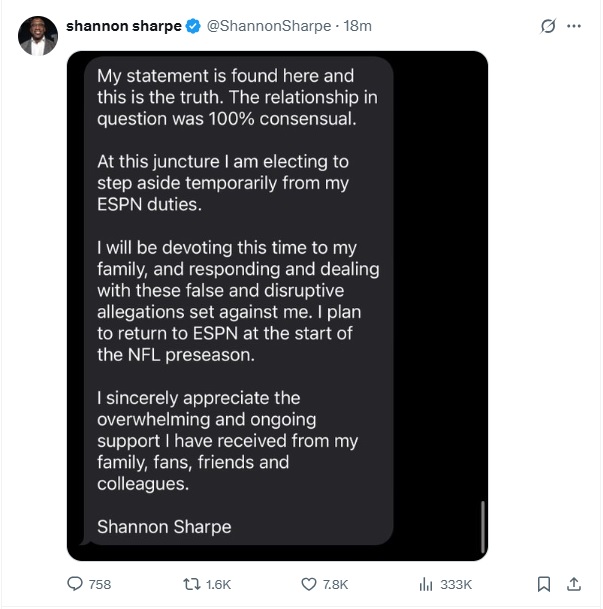
Task: Click the Grok explain icon
Action: [x=547, y=26]
